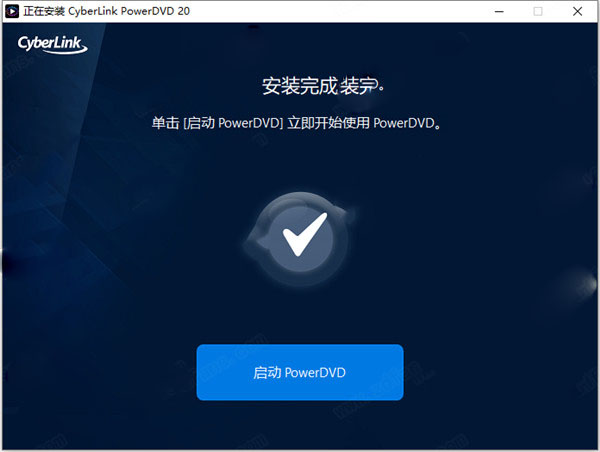Click the 安装完成 heading text
Screen dimensions: 600x452
300,86
